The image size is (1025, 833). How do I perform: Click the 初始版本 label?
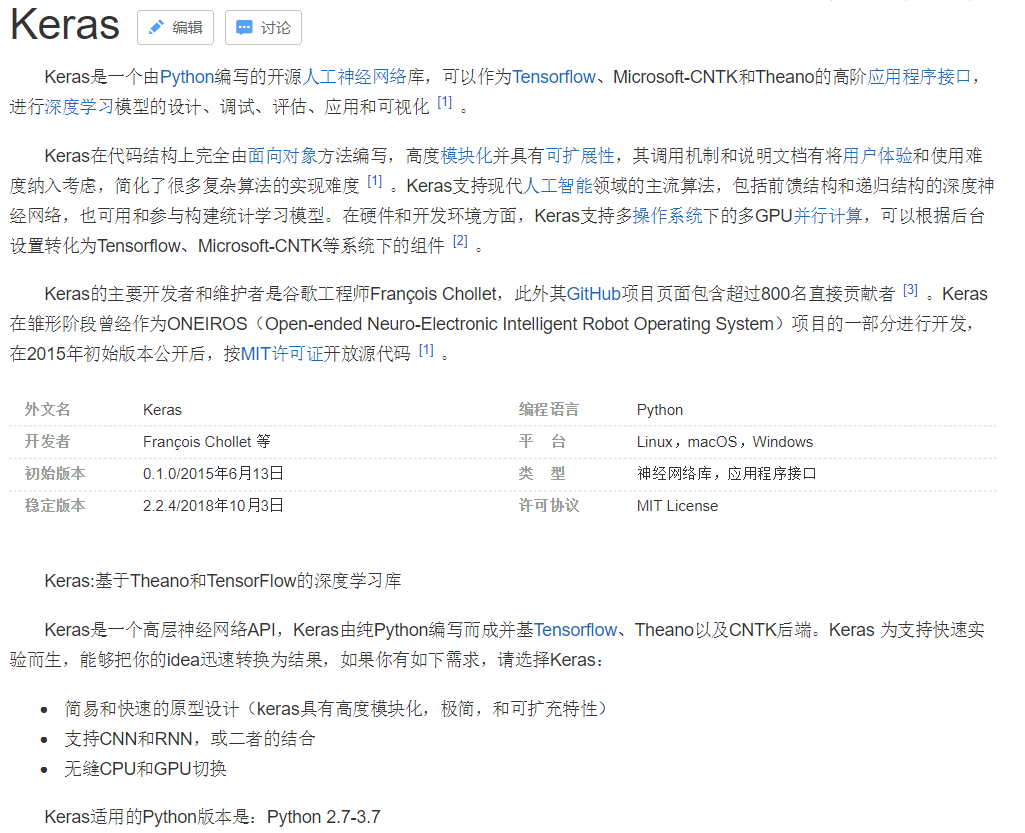(x=55, y=473)
